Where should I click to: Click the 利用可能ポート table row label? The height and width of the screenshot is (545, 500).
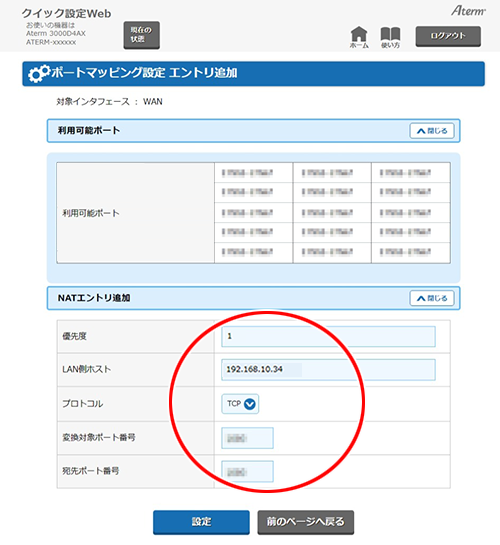pos(91,213)
